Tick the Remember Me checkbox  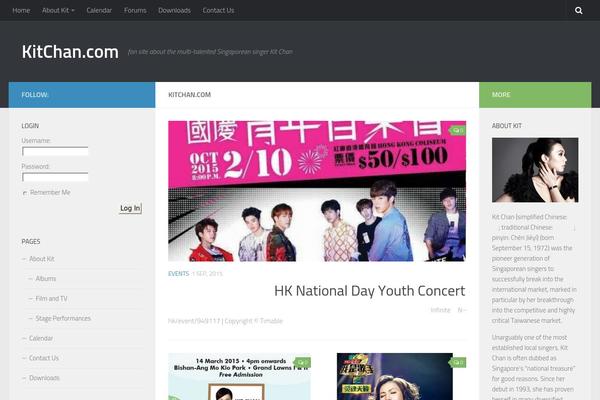point(25,193)
